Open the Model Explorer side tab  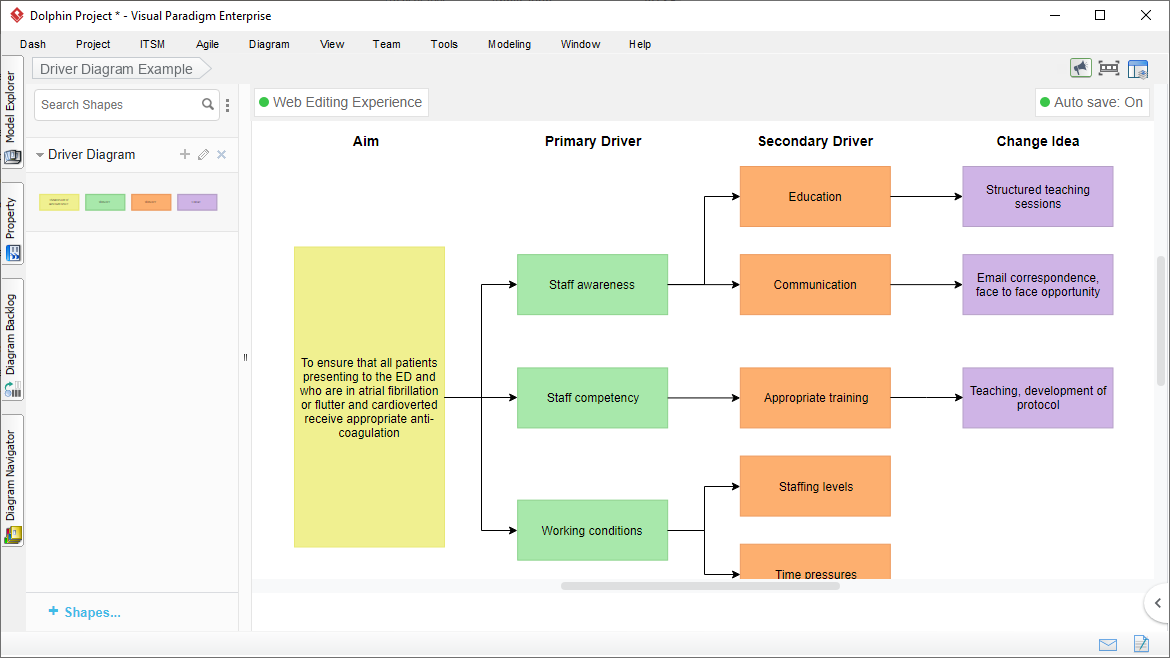[x=12, y=113]
